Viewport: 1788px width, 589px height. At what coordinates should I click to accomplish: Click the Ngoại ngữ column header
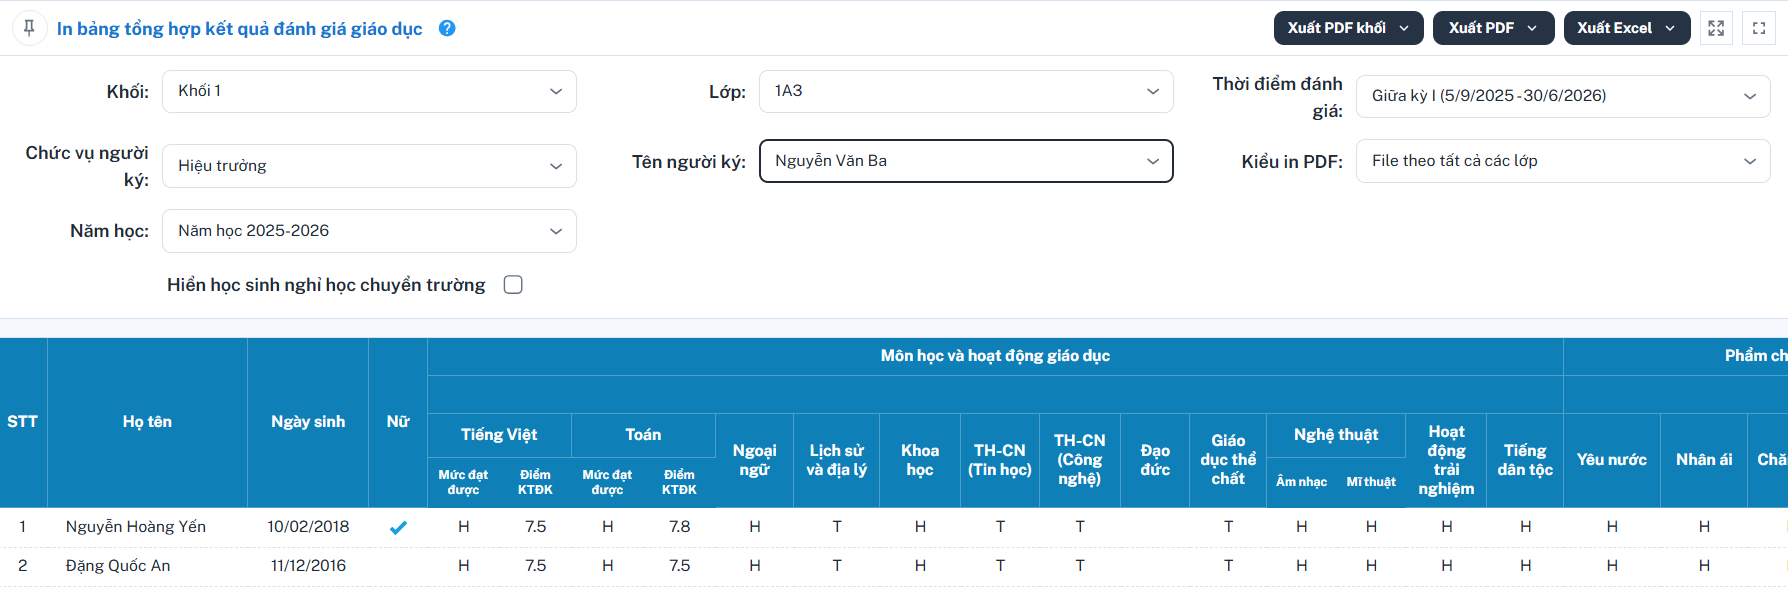pos(755,460)
